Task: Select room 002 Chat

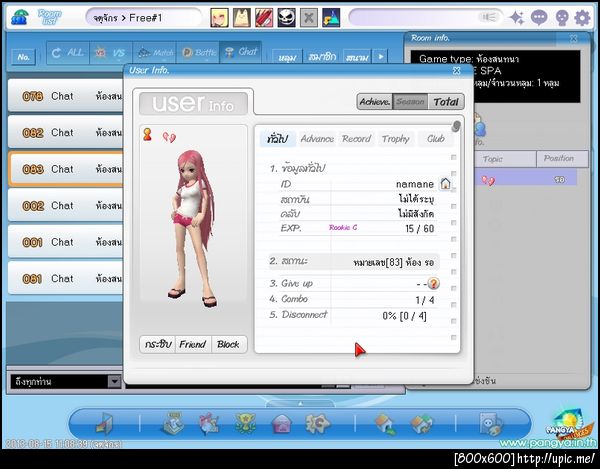Action: pos(65,205)
